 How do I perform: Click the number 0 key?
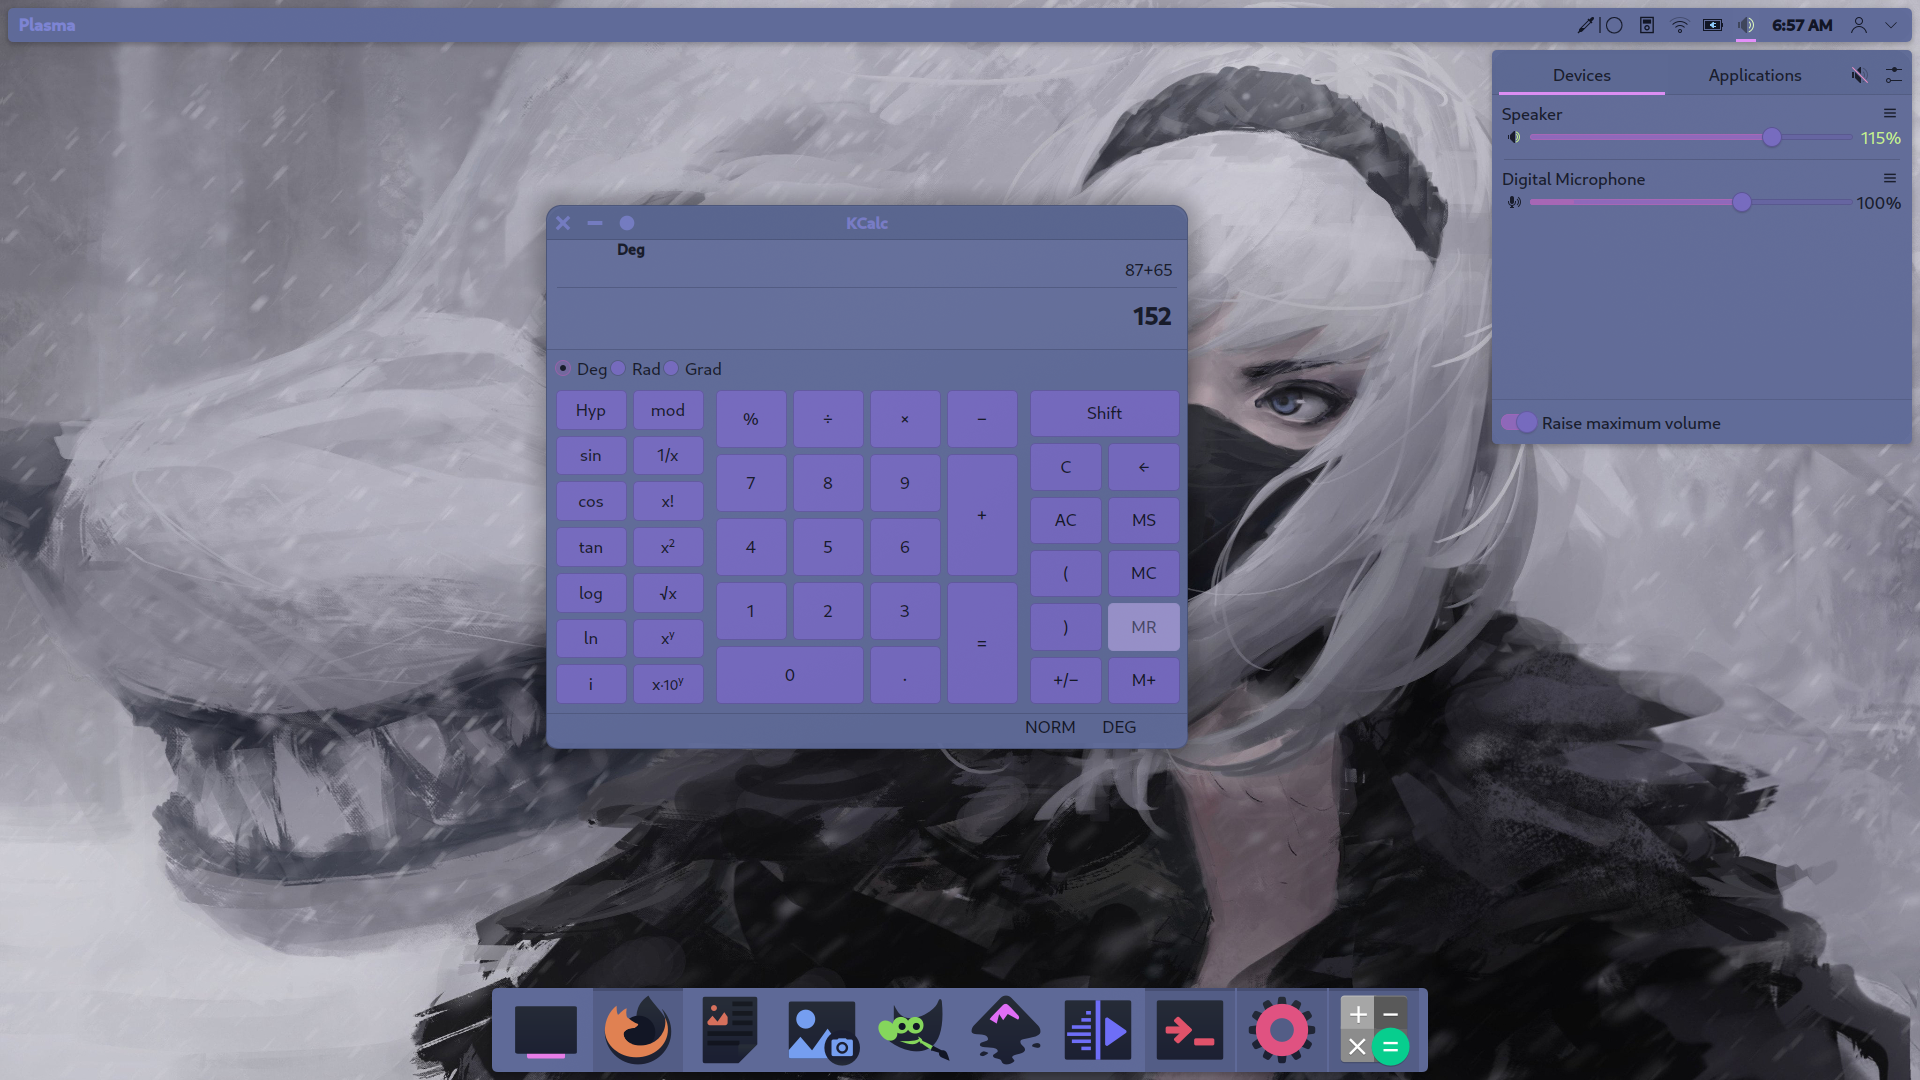pyautogui.click(x=790, y=675)
